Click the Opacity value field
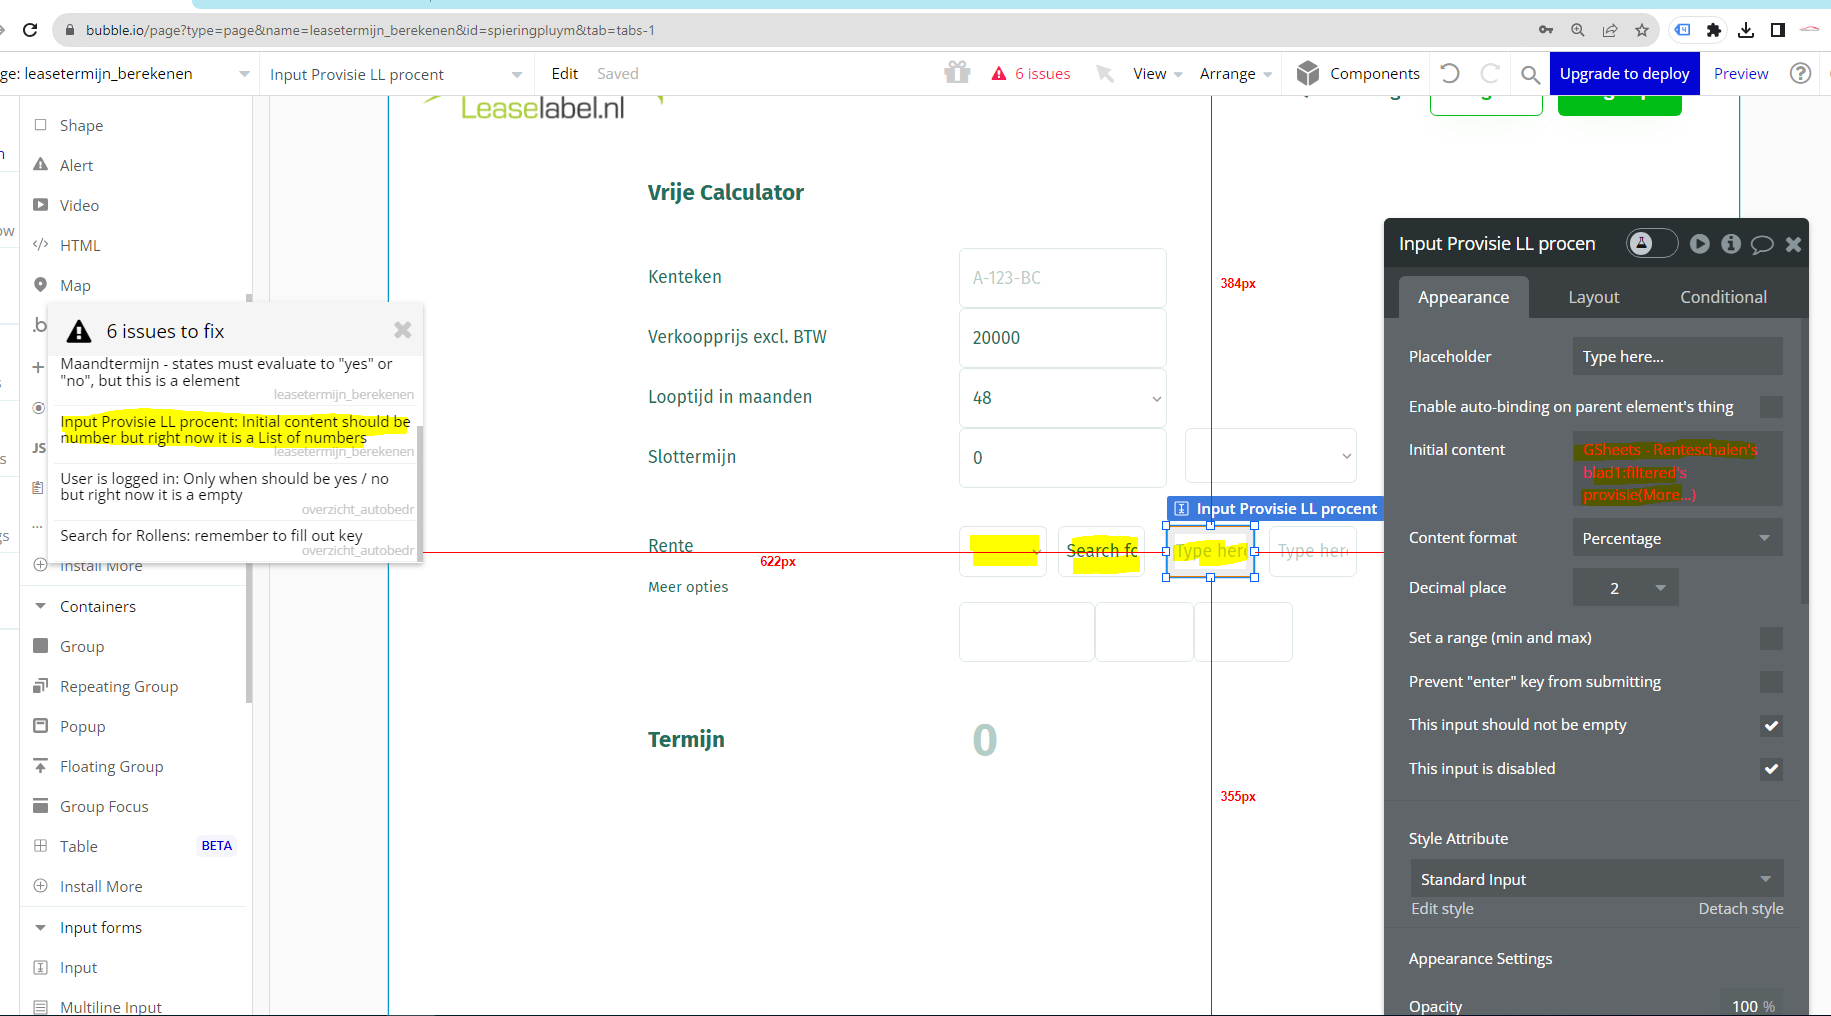This screenshot has width=1831, height=1016. coord(1751,1005)
